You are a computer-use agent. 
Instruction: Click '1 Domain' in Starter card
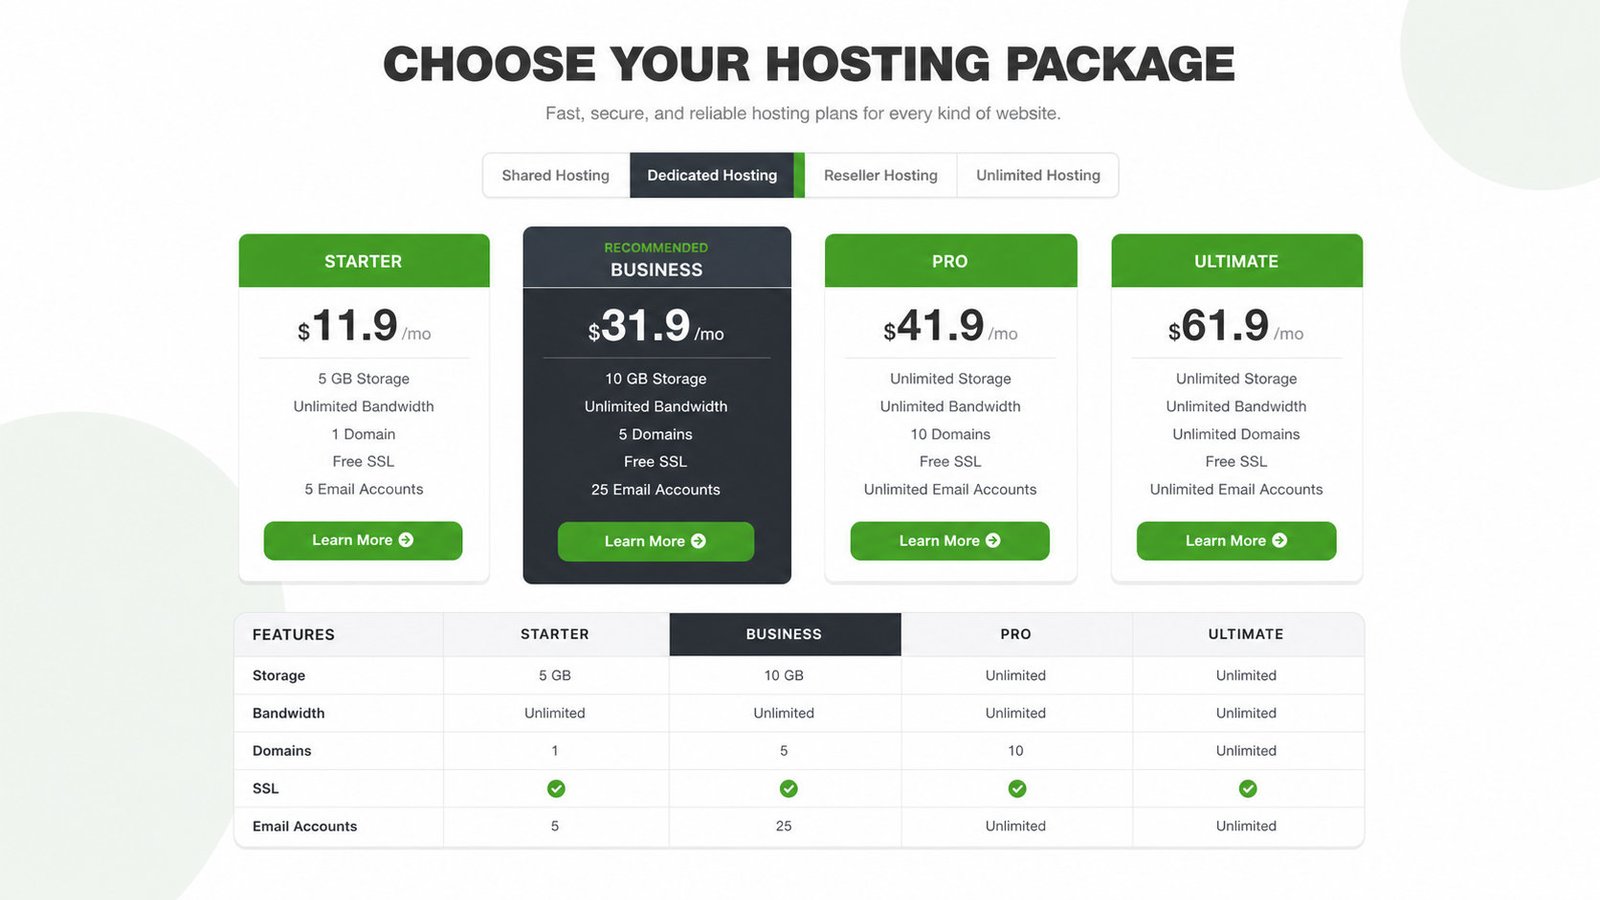coord(364,434)
